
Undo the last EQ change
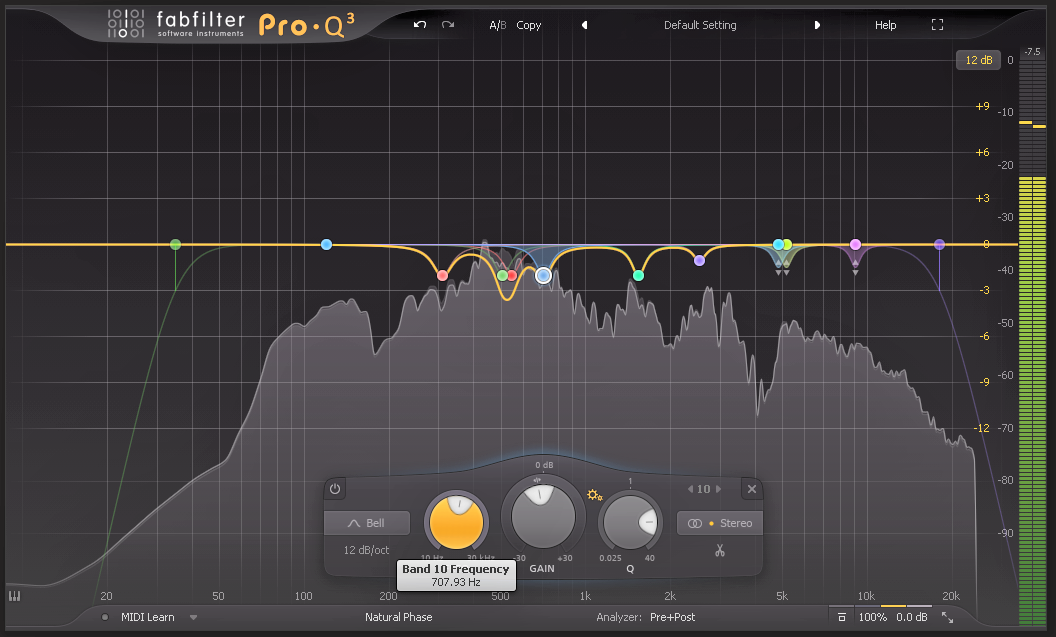[x=420, y=25]
